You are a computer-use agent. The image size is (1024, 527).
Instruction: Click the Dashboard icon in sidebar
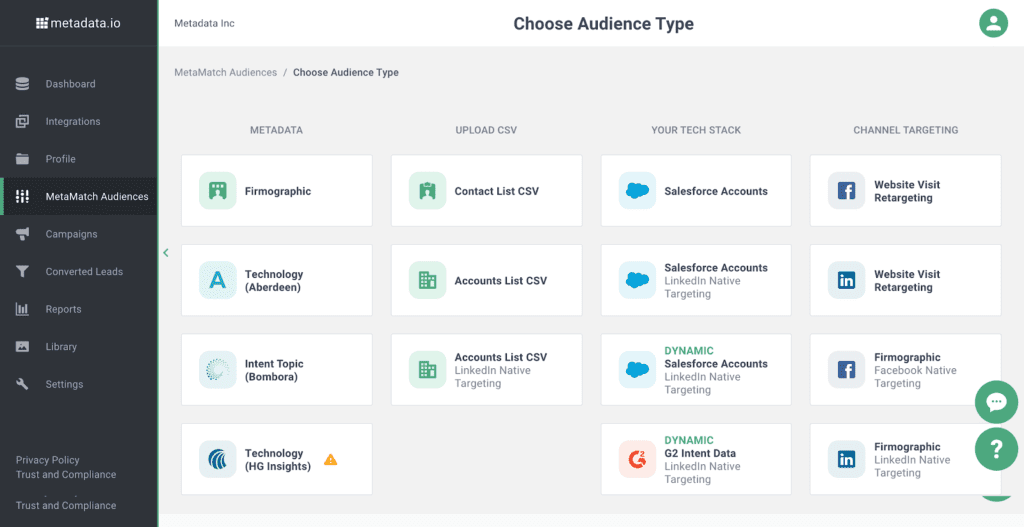click(22, 84)
